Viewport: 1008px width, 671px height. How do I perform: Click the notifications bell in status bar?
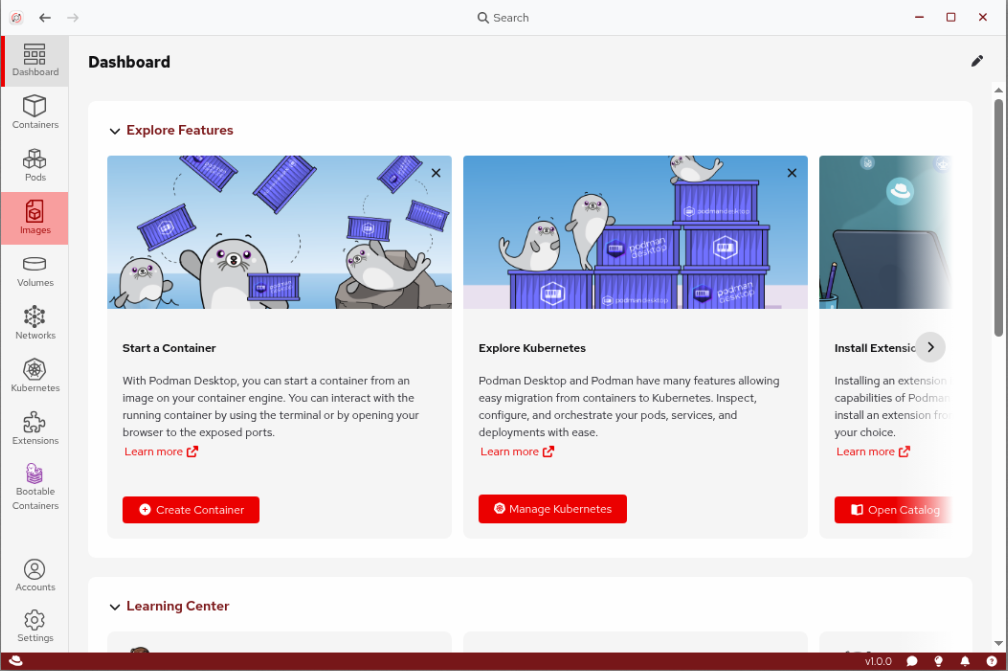[x=965, y=661]
